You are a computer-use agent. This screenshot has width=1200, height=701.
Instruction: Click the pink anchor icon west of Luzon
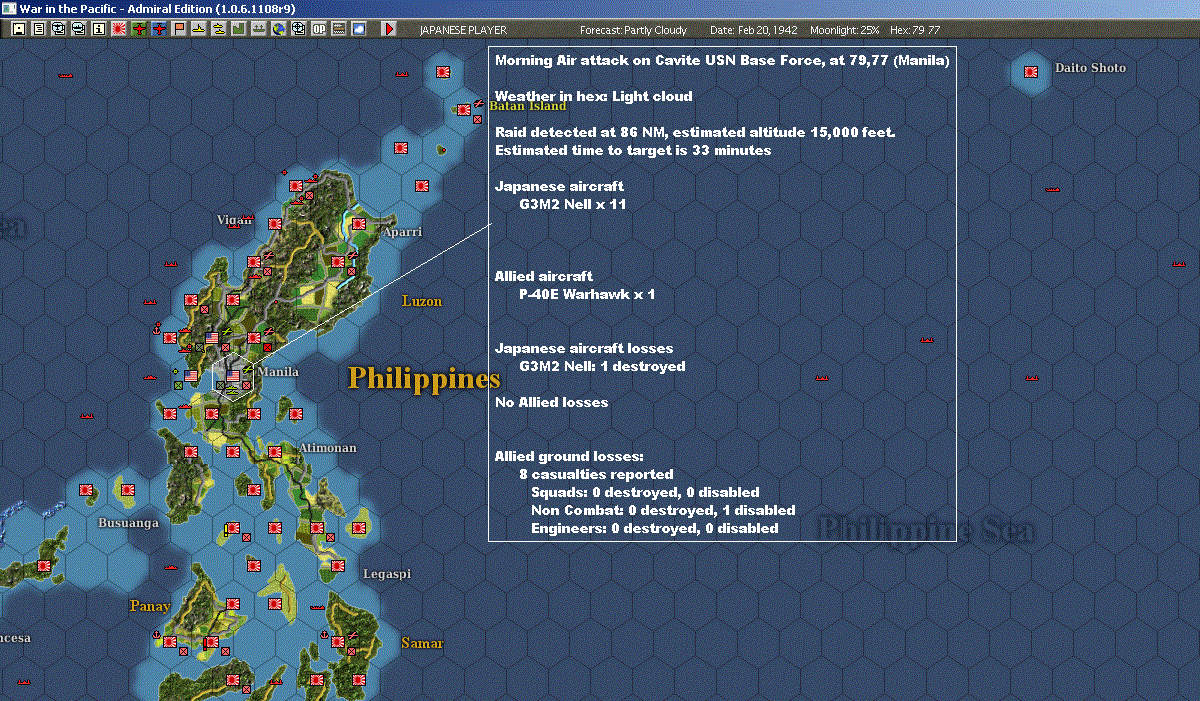tap(157, 329)
